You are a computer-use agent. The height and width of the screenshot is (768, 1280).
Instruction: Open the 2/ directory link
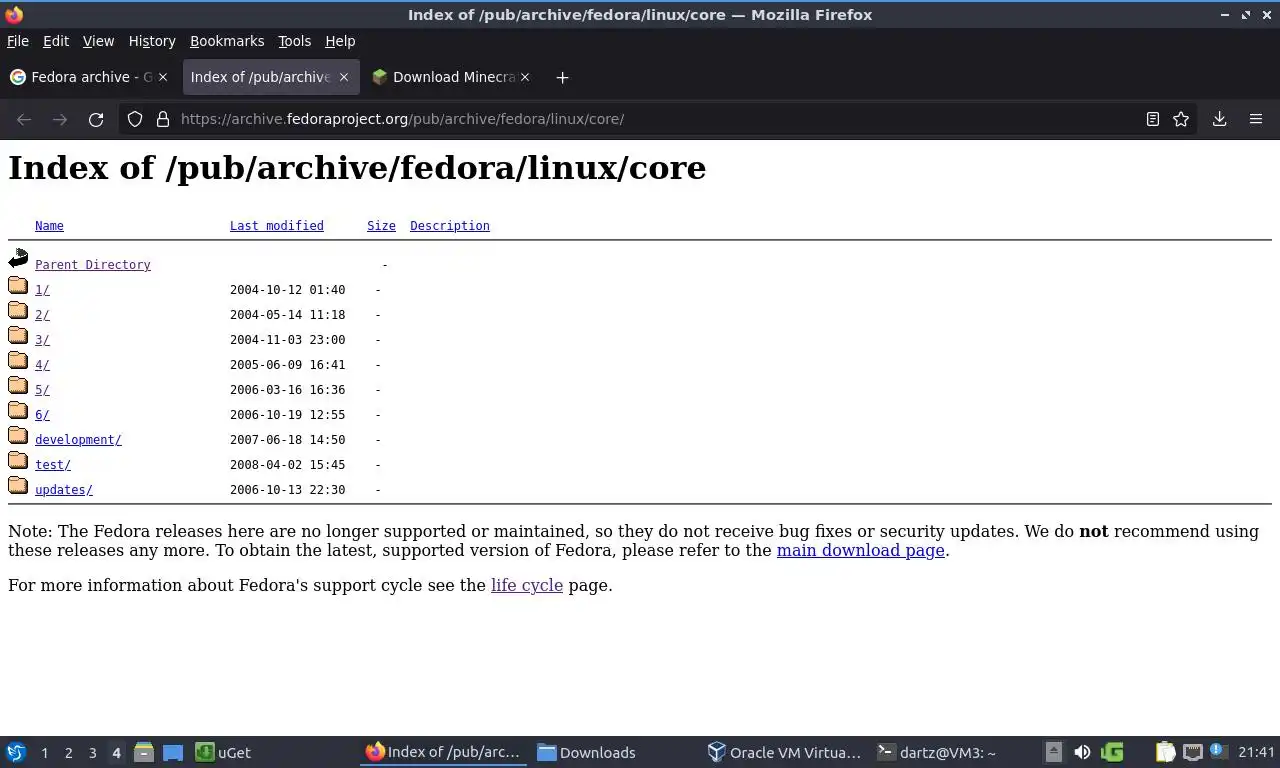pos(42,315)
